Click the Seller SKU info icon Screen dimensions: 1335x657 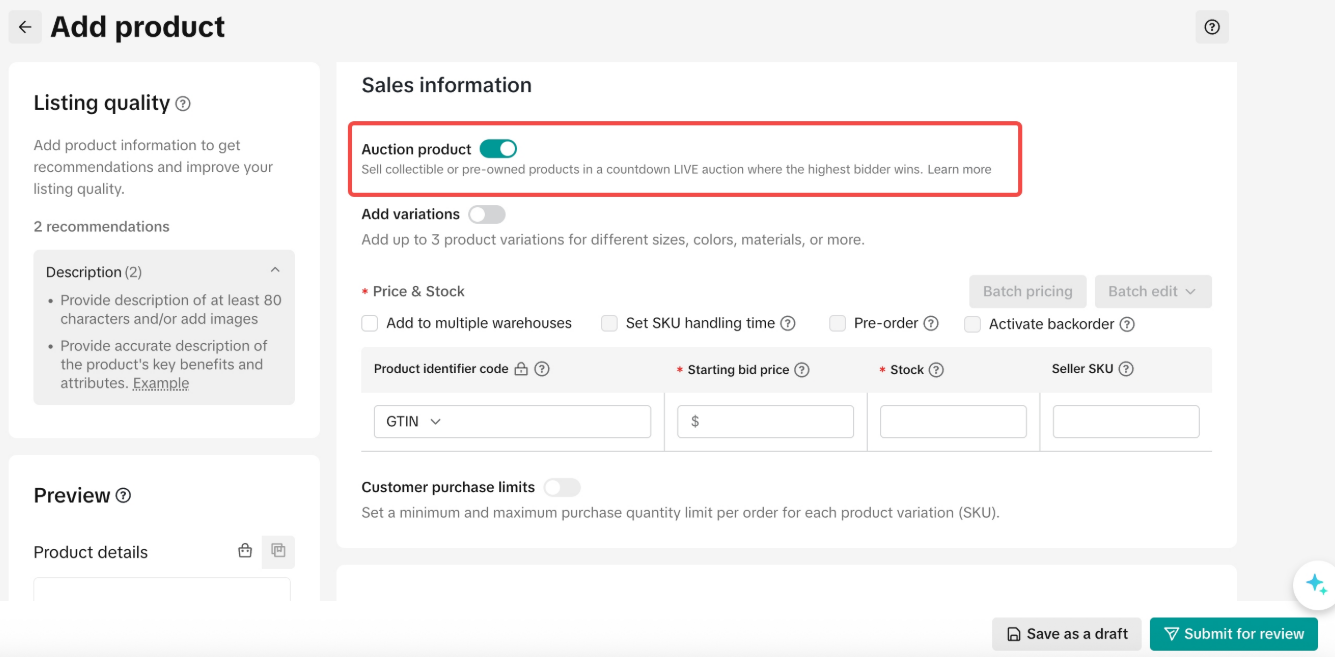[x=1126, y=369]
